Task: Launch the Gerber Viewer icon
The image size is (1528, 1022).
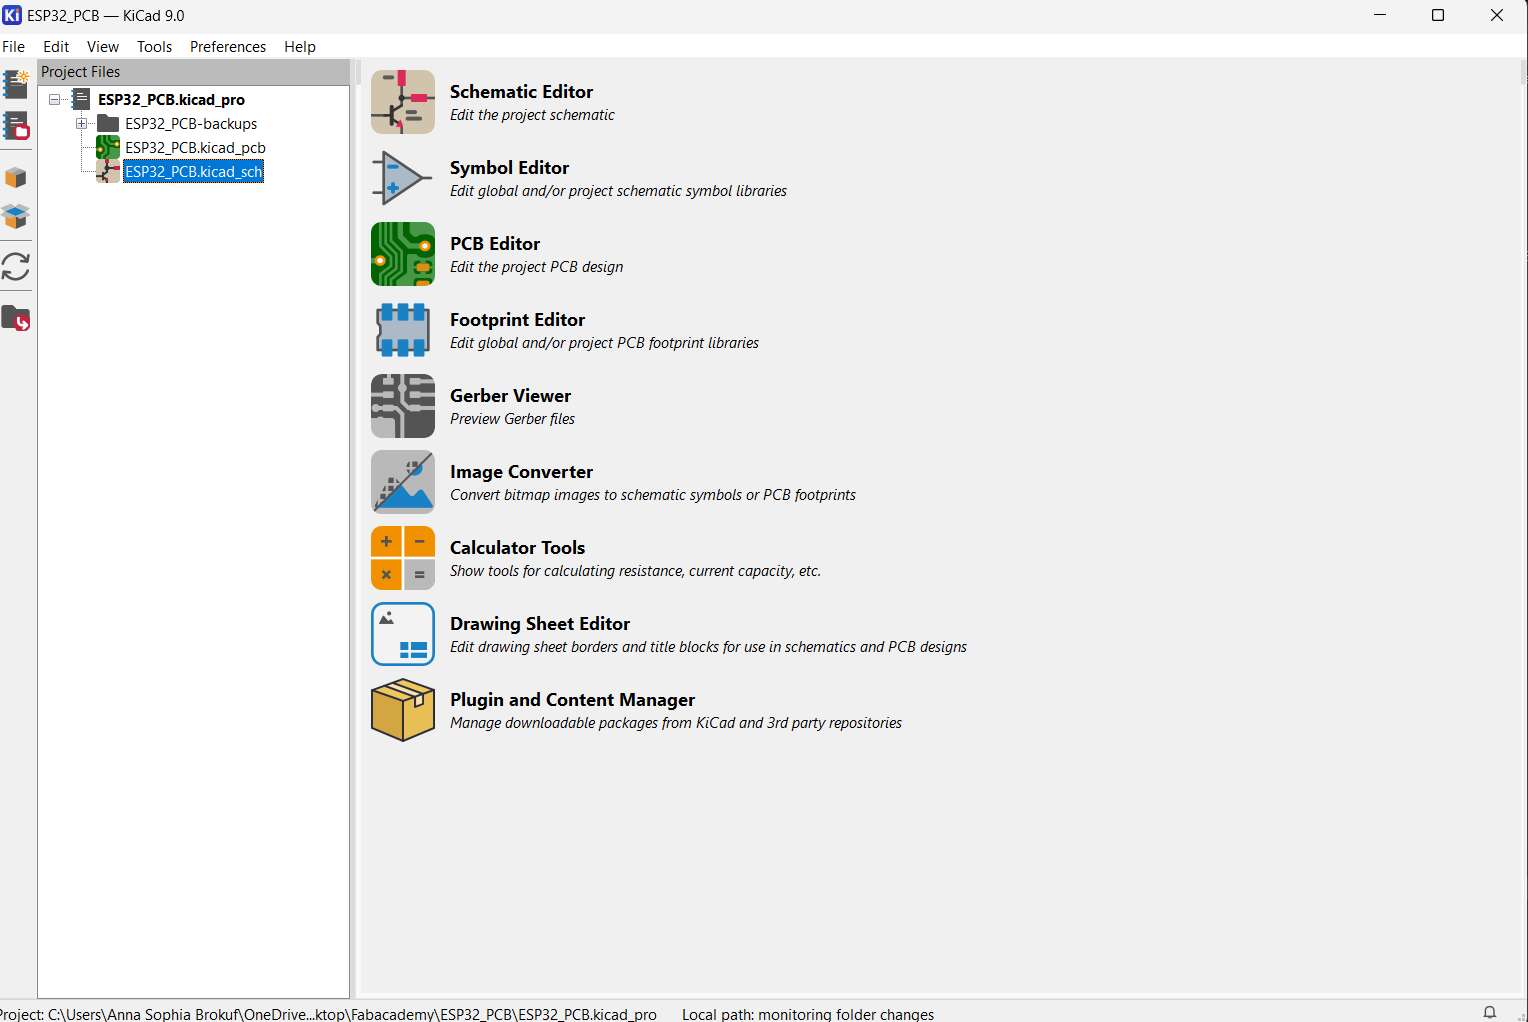Action: point(403,406)
